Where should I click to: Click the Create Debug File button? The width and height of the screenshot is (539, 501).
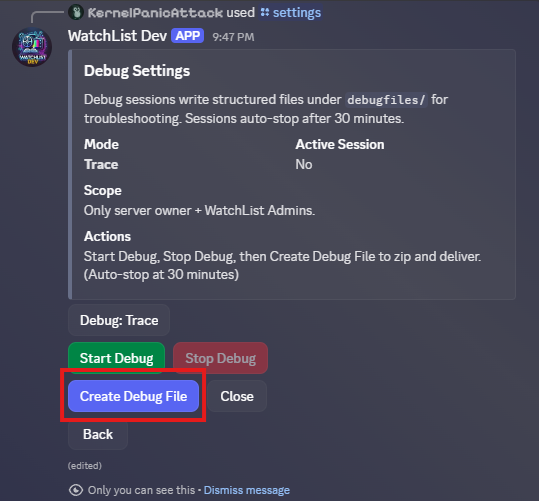pos(133,396)
